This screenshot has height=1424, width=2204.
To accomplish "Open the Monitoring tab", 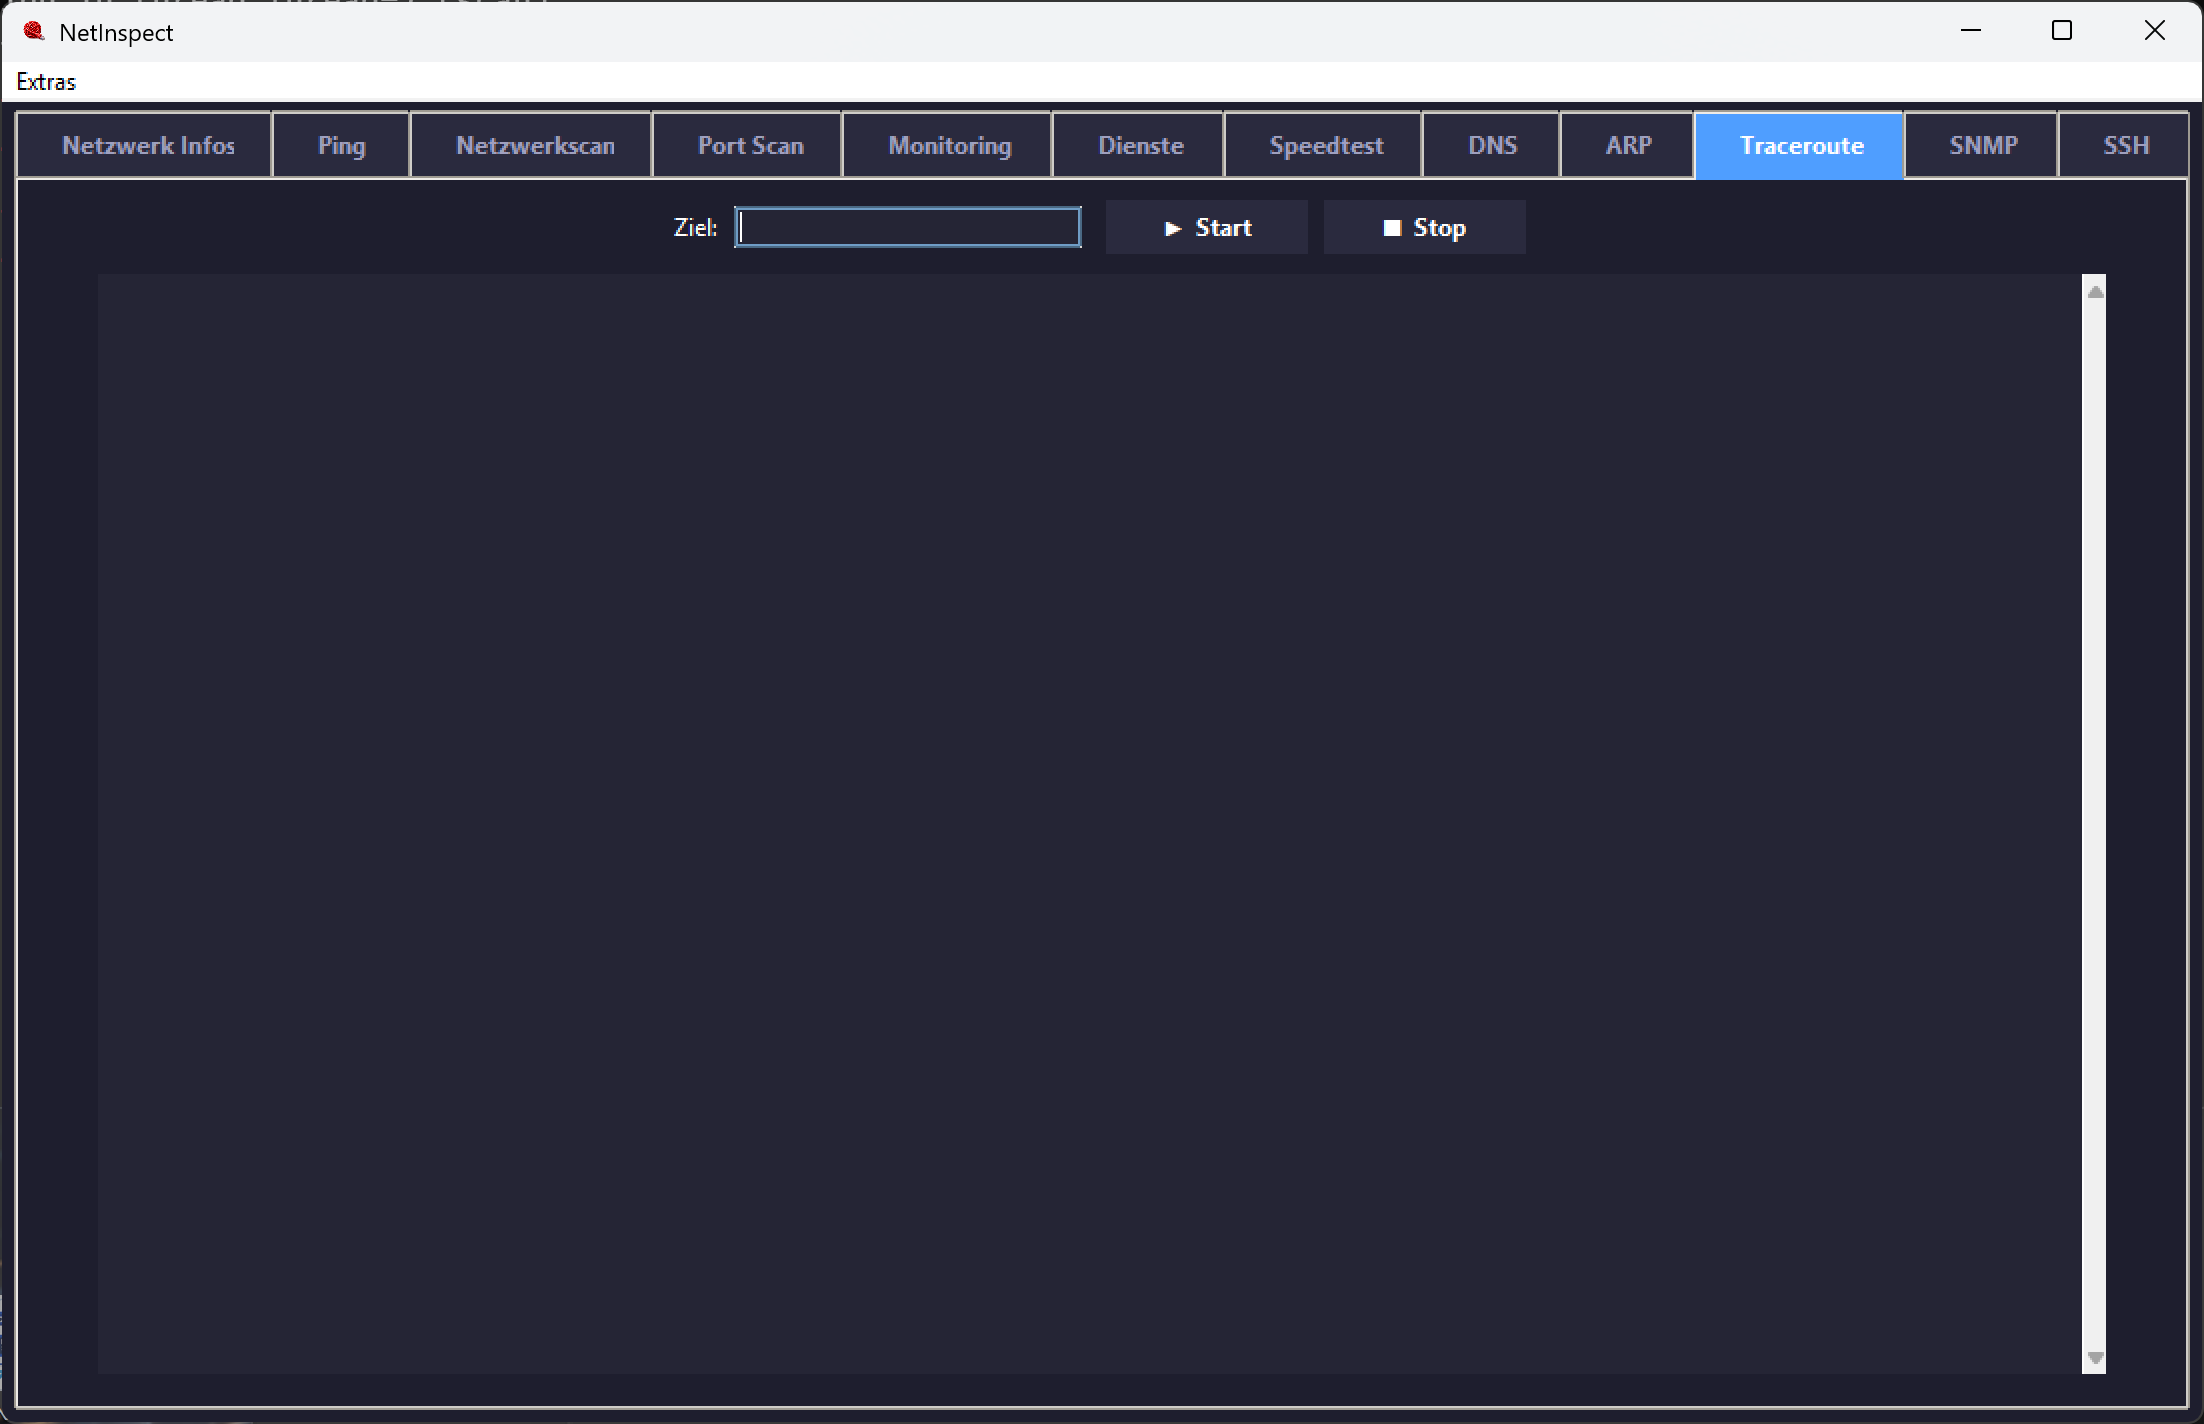I will click(x=948, y=146).
